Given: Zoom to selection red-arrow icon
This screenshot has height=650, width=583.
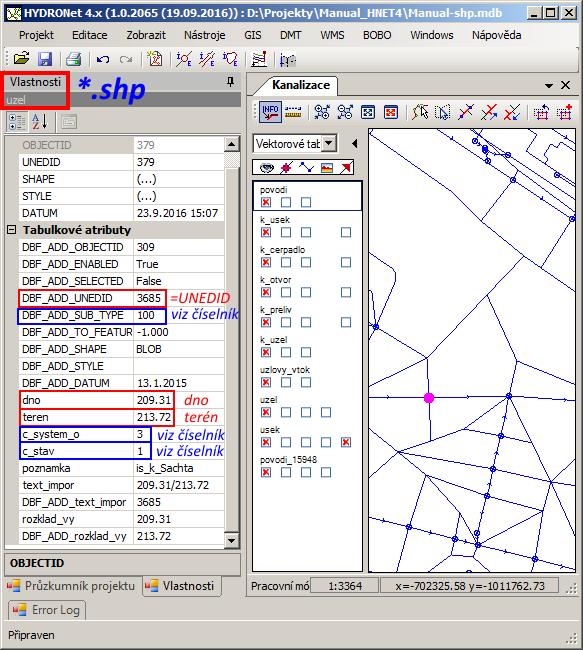Looking at the screenshot, I should click(391, 112).
